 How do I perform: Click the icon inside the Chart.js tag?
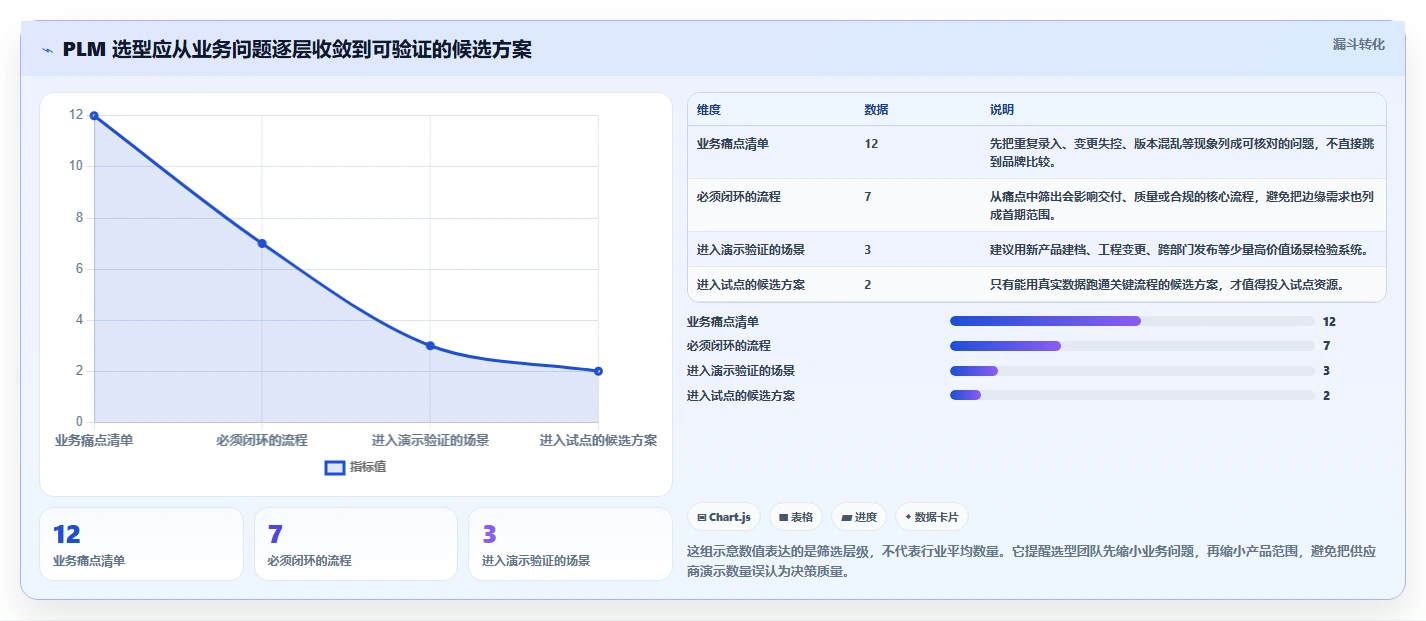(702, 518)
